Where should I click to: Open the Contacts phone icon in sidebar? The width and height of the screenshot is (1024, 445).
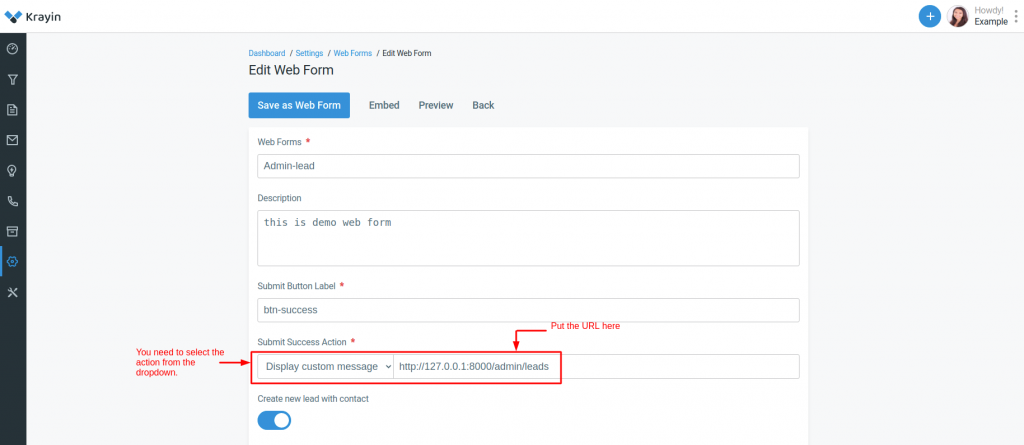(x=12, y=201)
